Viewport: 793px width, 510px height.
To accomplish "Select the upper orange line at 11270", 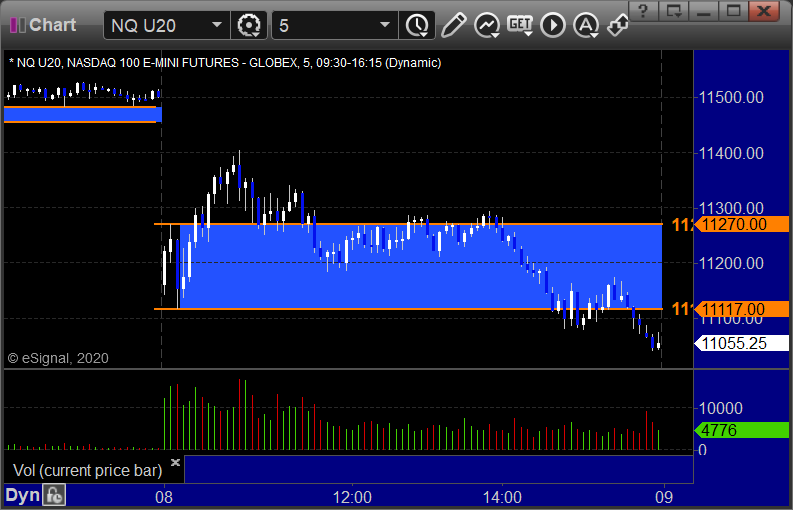I will (x=408, y=224).
